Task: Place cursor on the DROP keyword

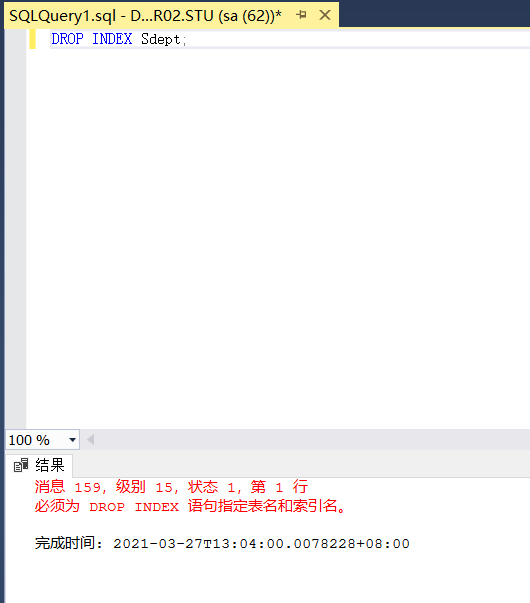Action: (x=67, y=39)
